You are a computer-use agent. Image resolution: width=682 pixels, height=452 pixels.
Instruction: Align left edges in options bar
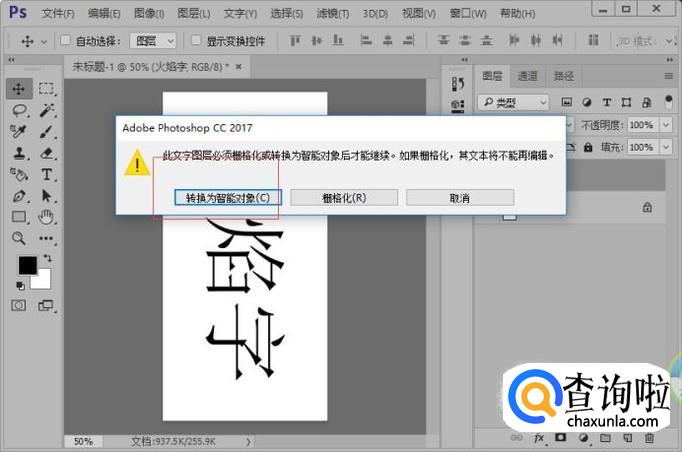[366, 41]
